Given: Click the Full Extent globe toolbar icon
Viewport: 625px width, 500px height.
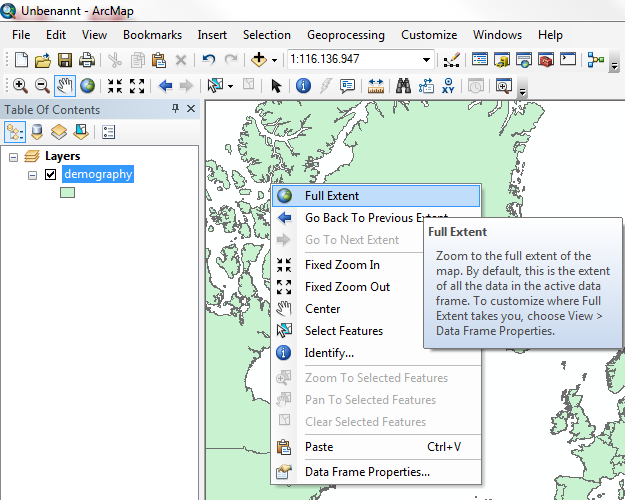Looking at the screenshot, I should pyautogui.click(x=87, y=86).
